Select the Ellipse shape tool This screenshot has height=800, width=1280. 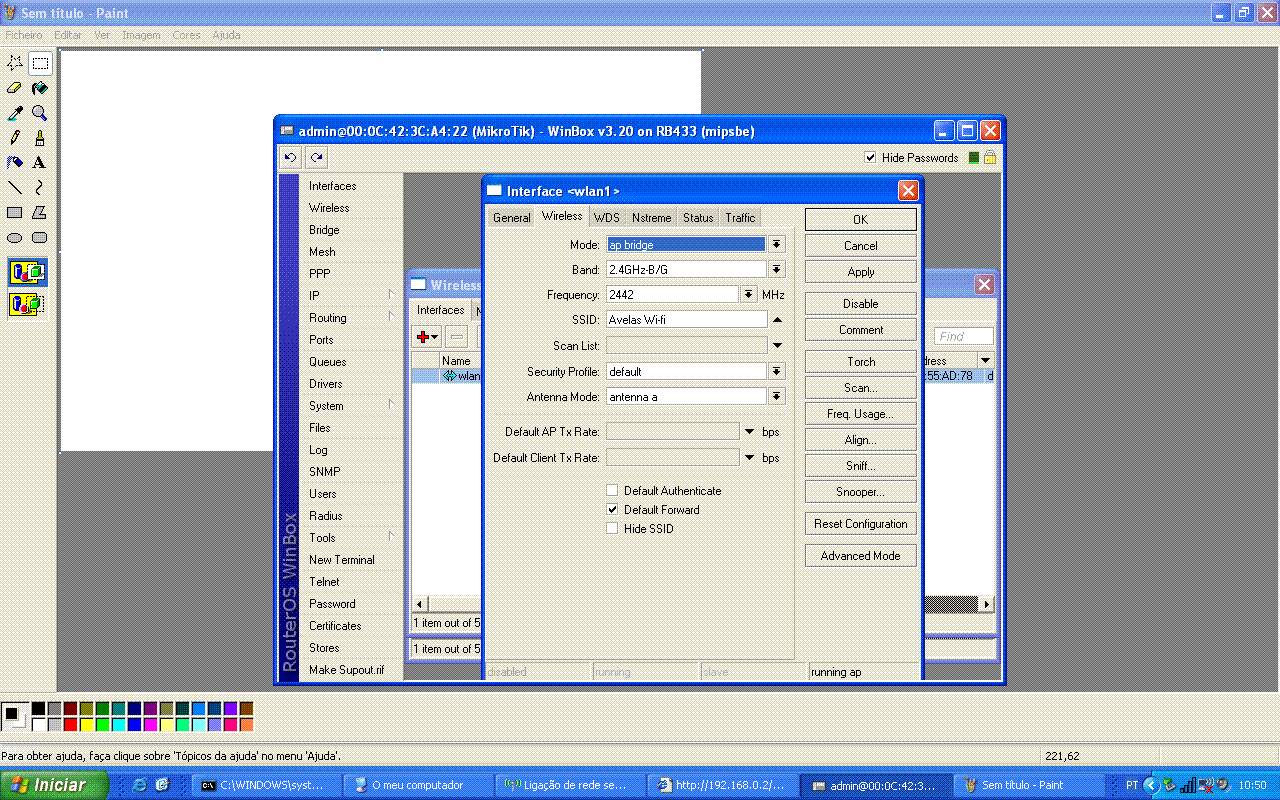coord(15,237)
